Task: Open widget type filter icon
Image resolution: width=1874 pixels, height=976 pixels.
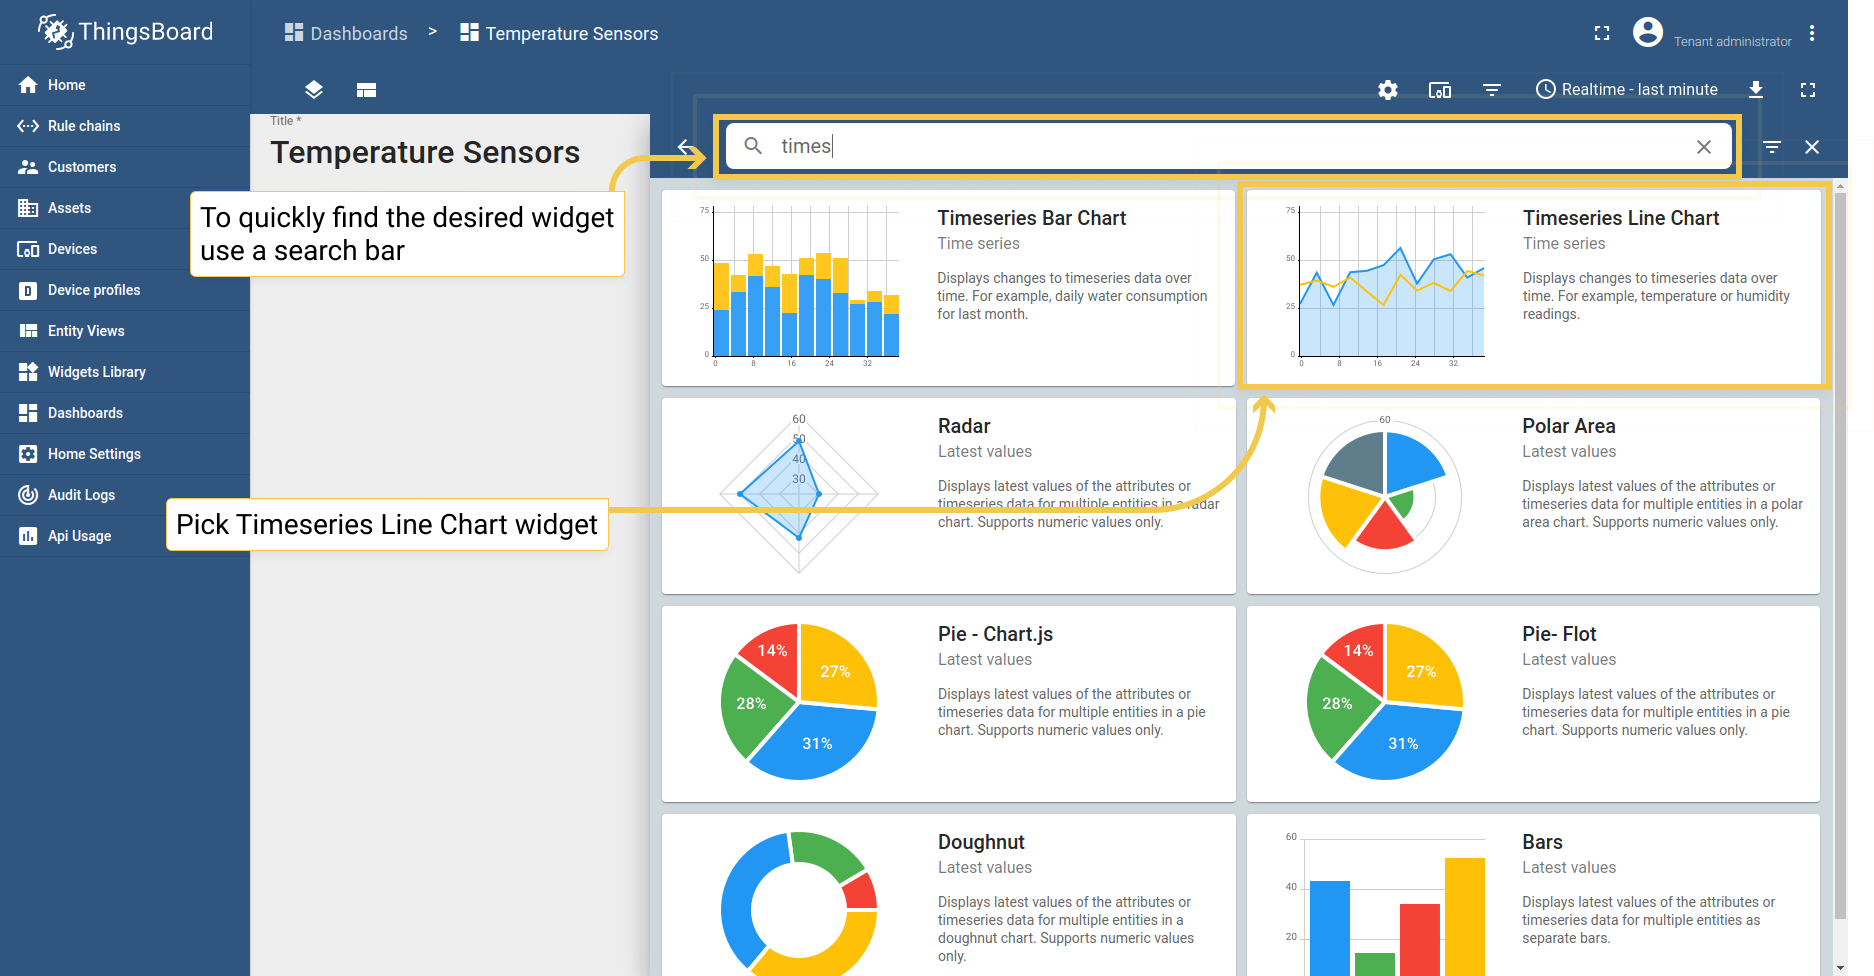Action: pos(1771,147)
